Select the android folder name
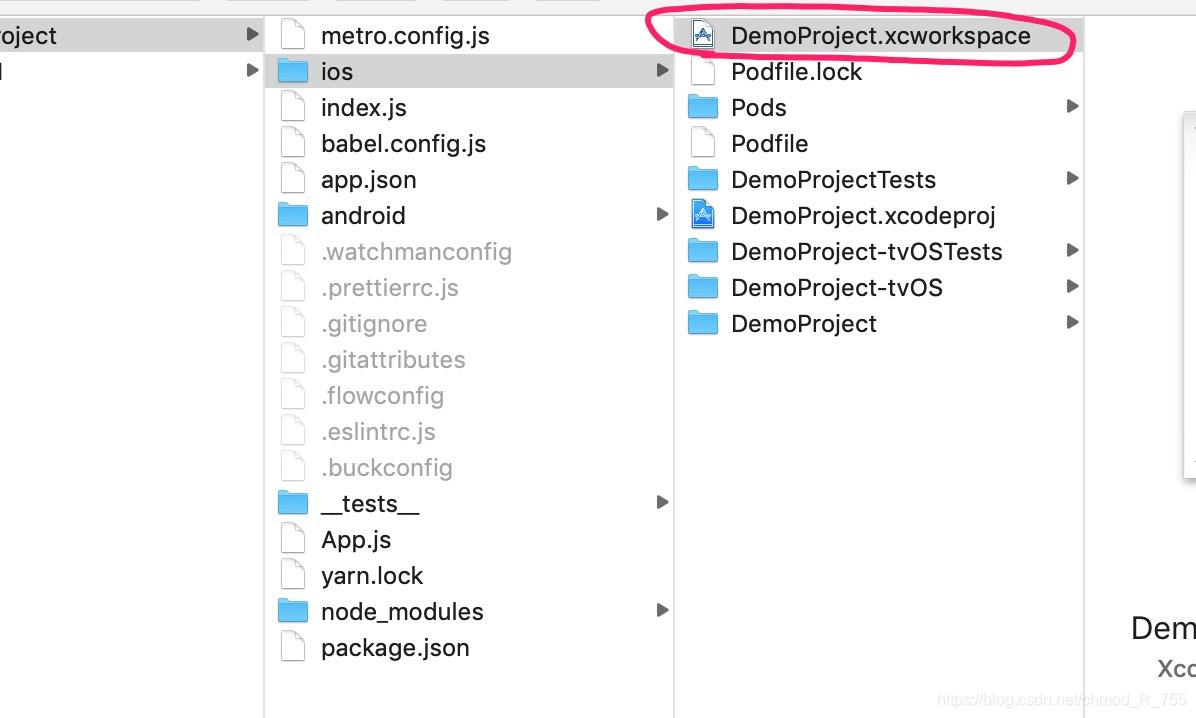The image size is (1196, 718). (x=363, y=216)
